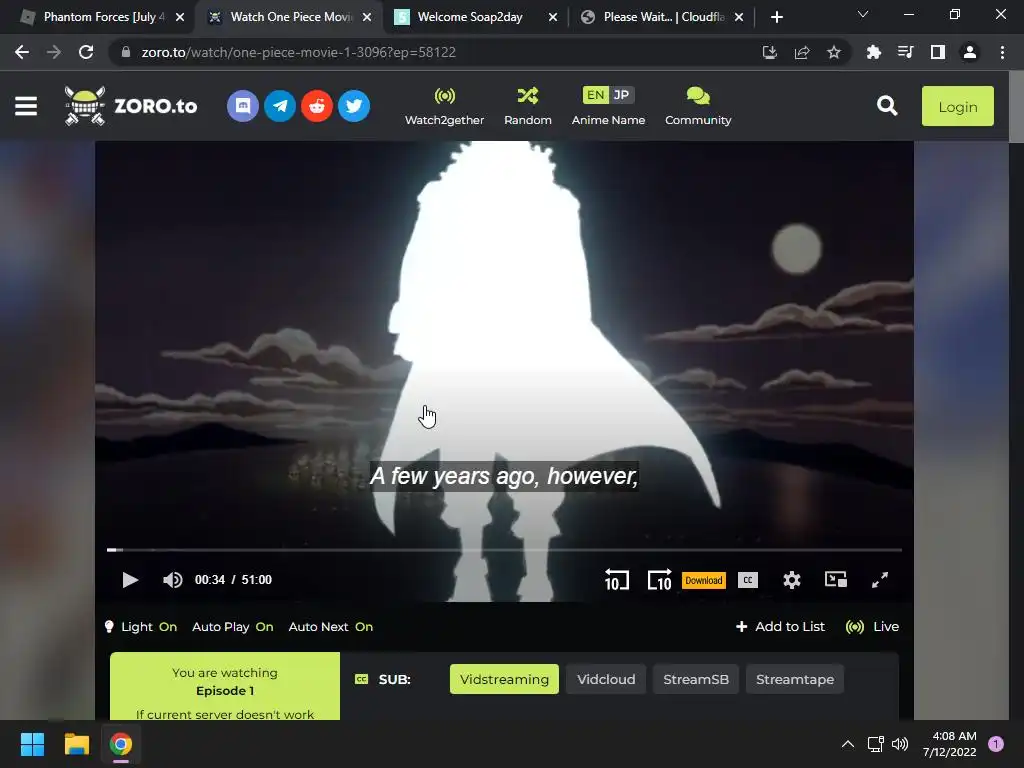Skip forward 10 seconds
The width and height of the screenshot is (1024, 768).
(x=660, y=580)
